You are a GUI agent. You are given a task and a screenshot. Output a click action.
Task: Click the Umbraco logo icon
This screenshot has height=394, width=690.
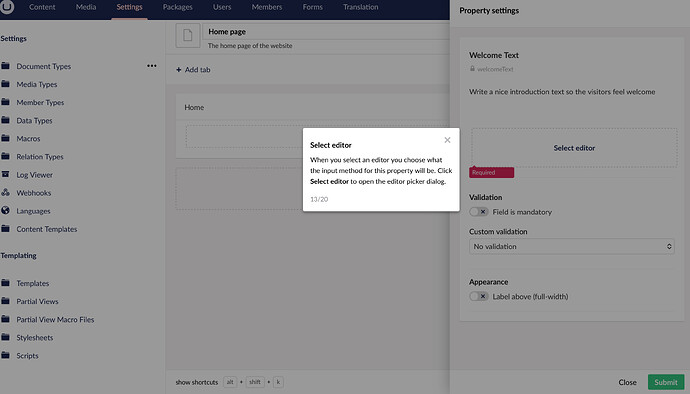pyautogui.click(x=7, y=7)
